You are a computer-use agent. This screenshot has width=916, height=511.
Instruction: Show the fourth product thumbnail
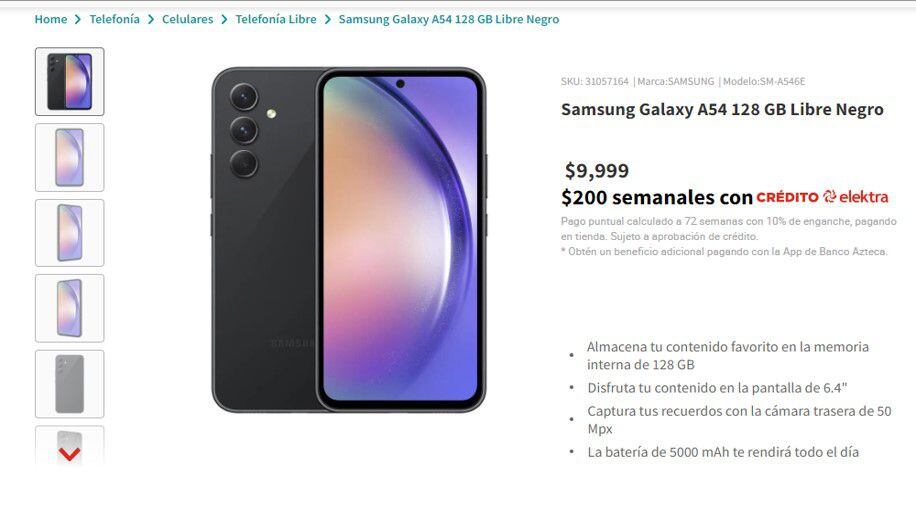[x=69, y=308]
